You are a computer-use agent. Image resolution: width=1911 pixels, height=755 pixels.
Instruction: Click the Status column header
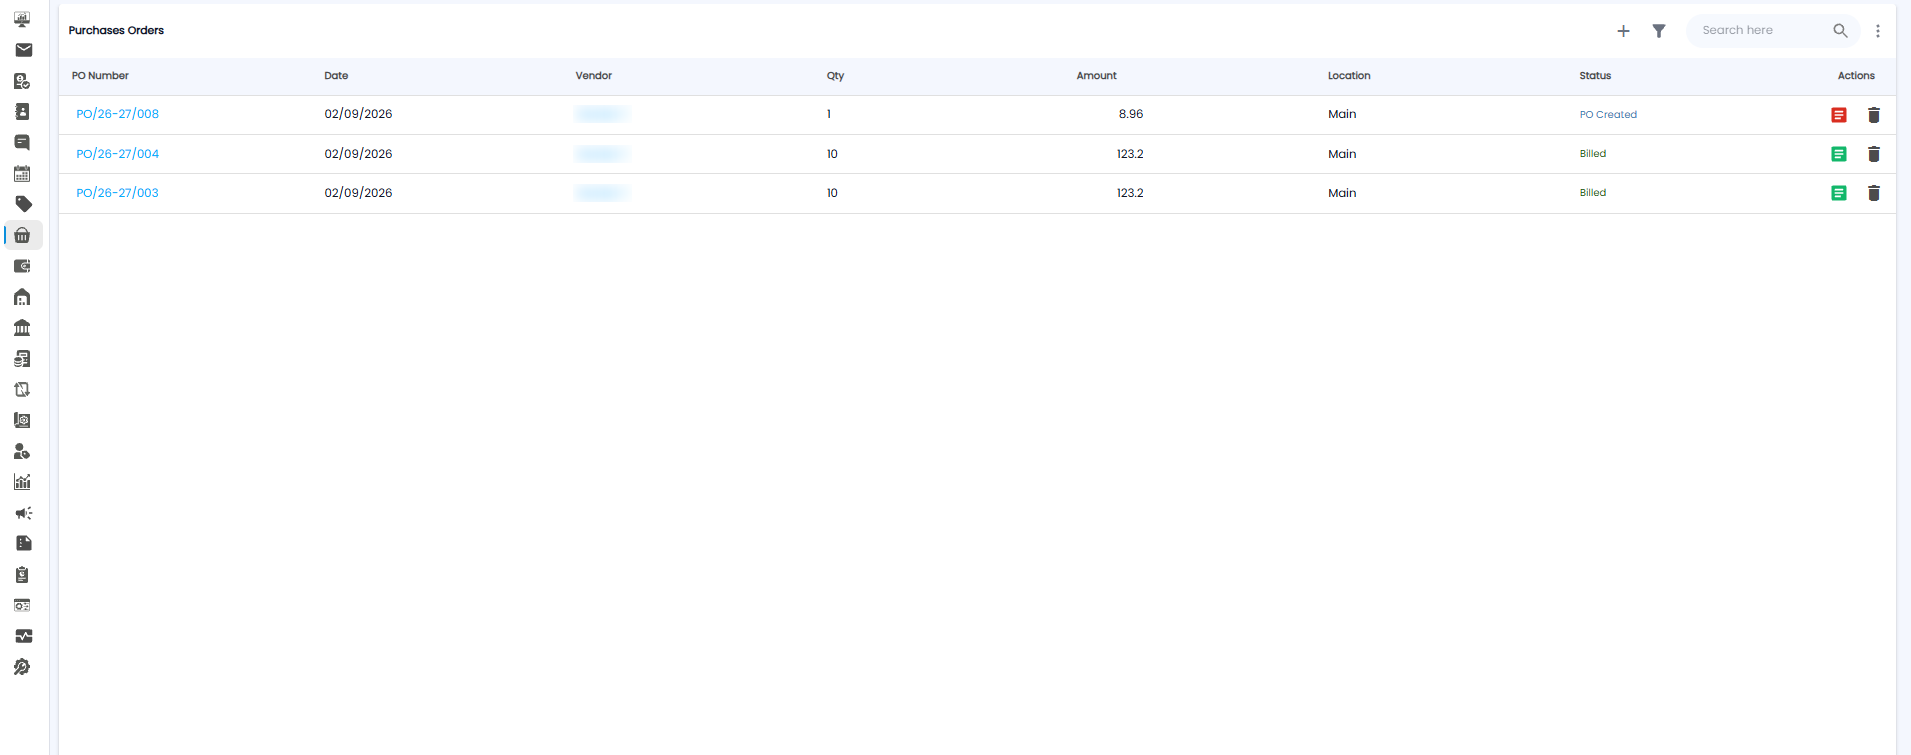1595,76
